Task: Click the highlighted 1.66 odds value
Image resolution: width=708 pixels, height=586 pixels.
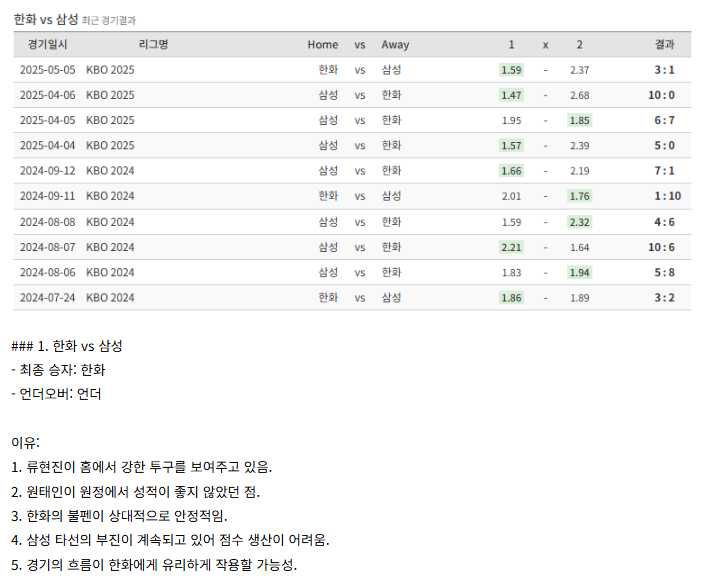Action: [x=511, y=171]
